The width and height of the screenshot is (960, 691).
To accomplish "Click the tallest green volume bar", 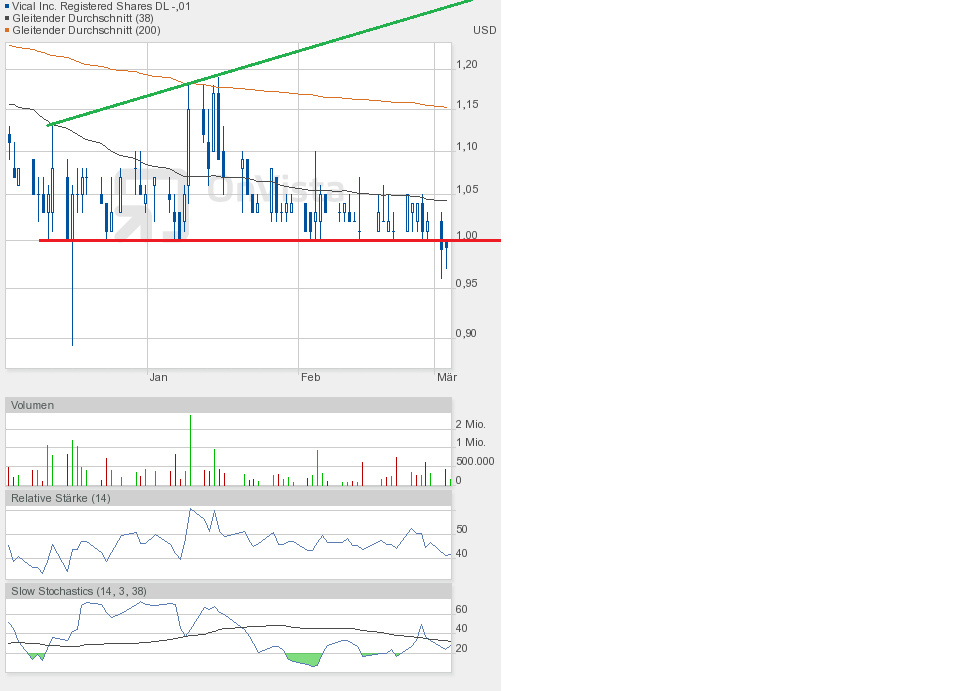I will (x=190, y=450).
